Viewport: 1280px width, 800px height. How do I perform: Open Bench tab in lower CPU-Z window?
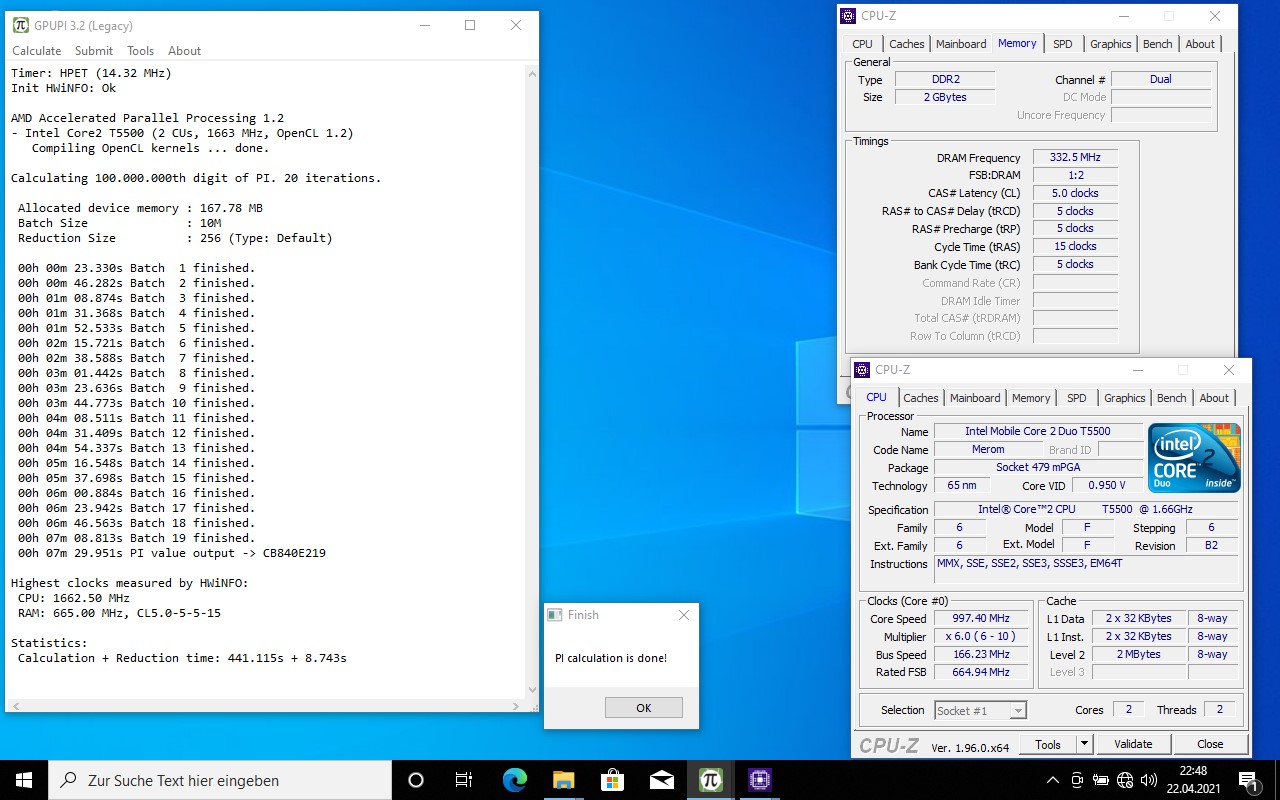click(1172, 398)
